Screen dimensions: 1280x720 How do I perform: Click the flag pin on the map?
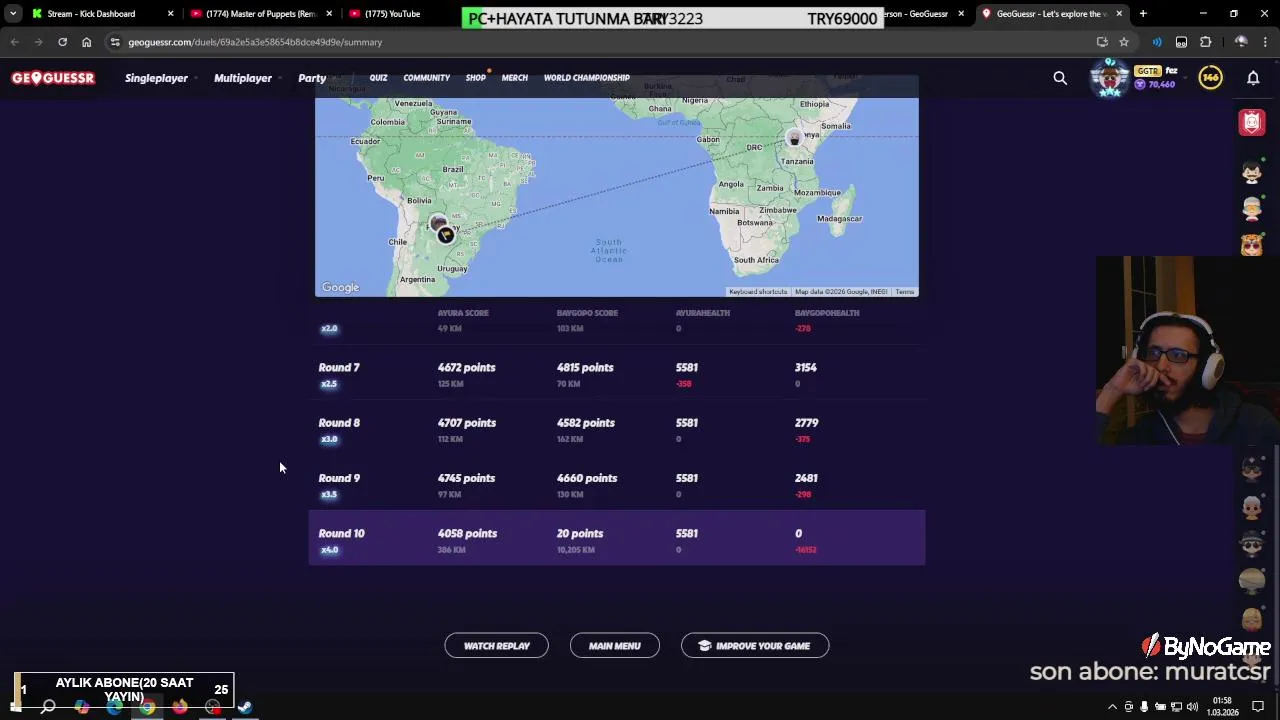pyautogui.click(x=445, y=235)
